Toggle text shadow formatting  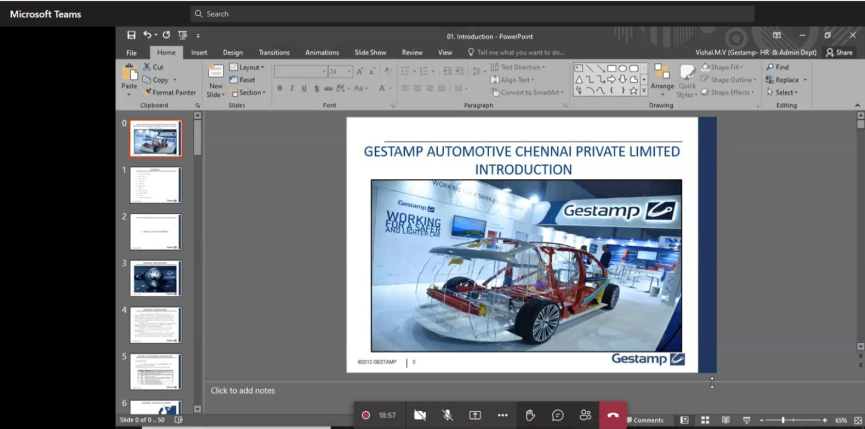(317, 88)
